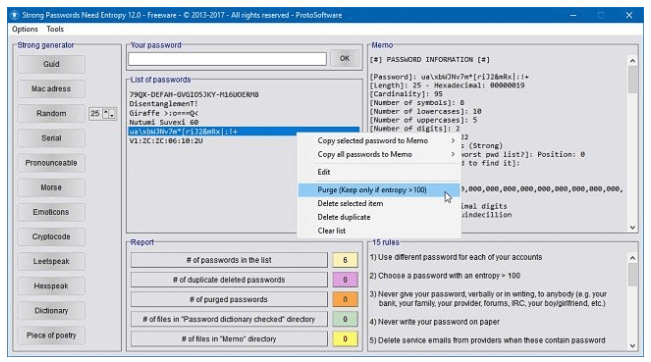651x362 pixels.
Task: Generate a Guid password
Action: point(51,64)
